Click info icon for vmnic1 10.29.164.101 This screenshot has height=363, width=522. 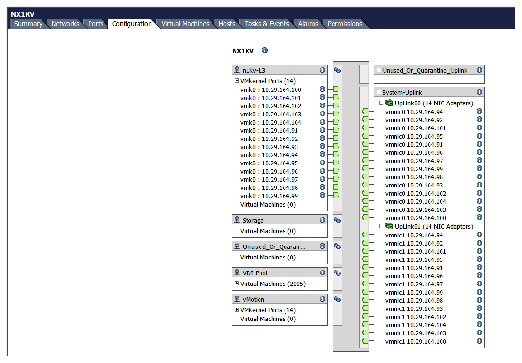pos(479,251)
